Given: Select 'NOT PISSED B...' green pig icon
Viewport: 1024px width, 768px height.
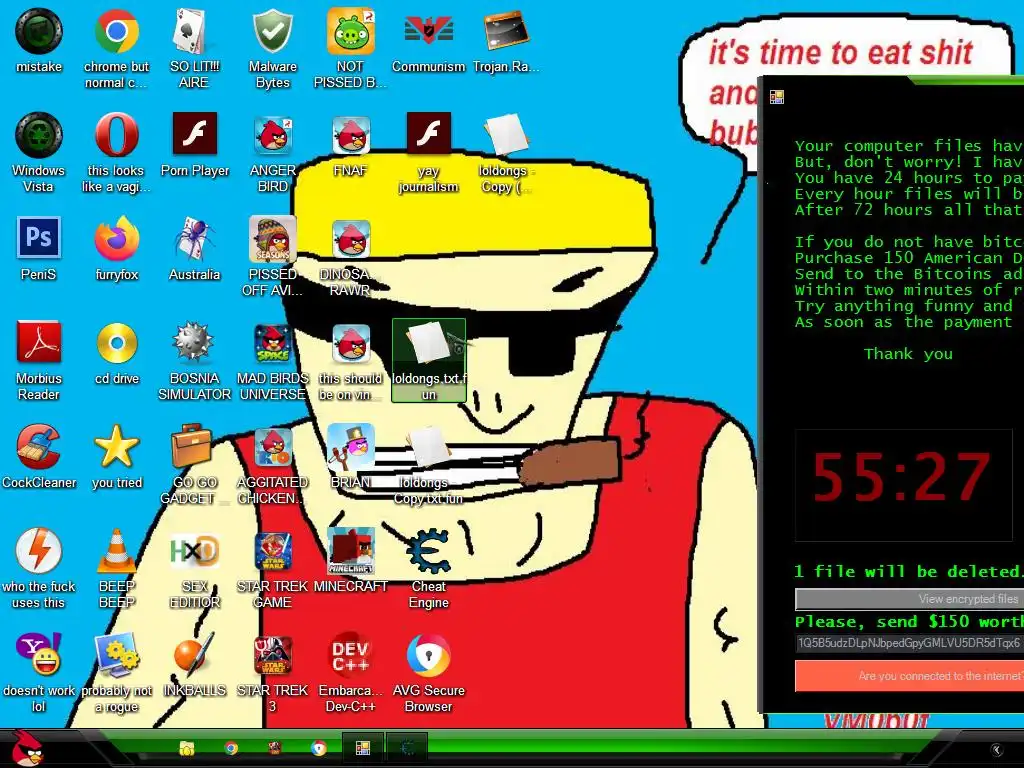Looking at the screenshot, I should pyautogui.click(x=350, y=47).
